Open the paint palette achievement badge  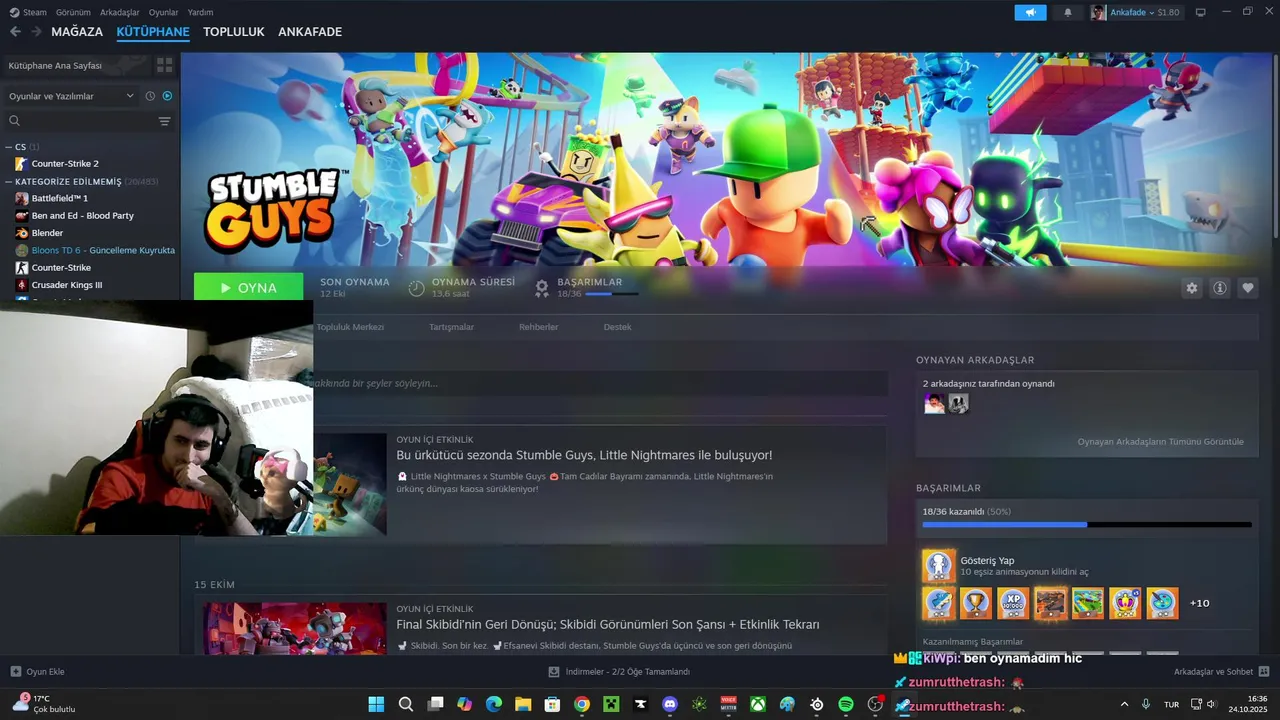click(1162, 603)
